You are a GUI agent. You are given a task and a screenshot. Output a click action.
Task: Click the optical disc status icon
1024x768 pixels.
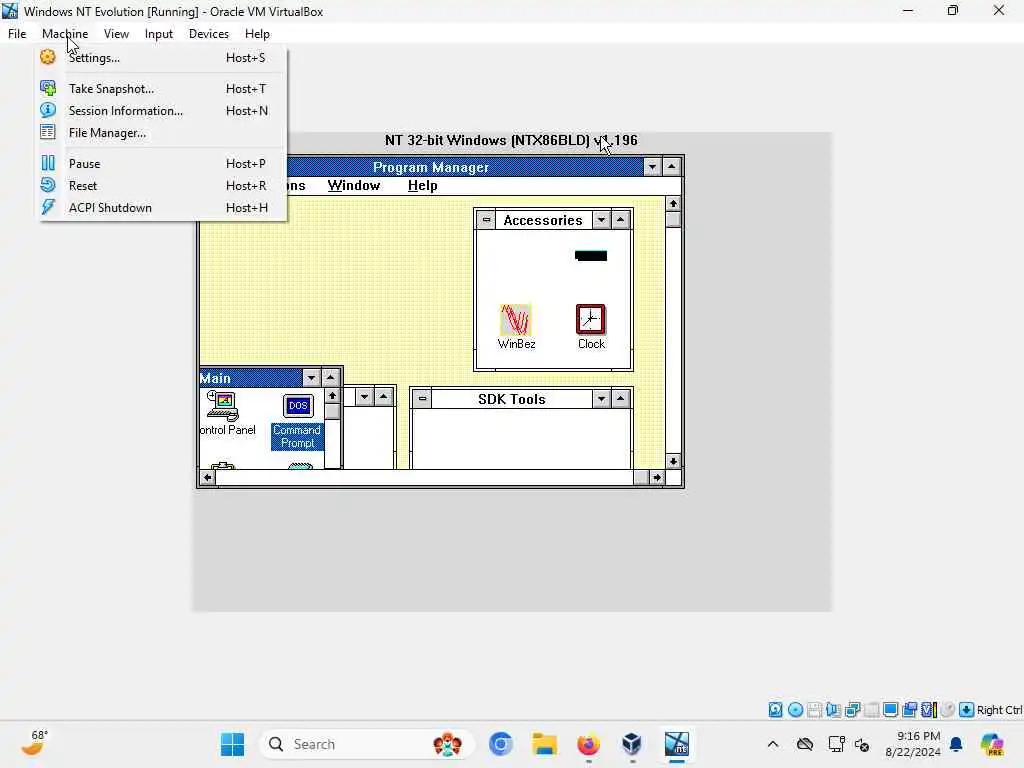795,710
